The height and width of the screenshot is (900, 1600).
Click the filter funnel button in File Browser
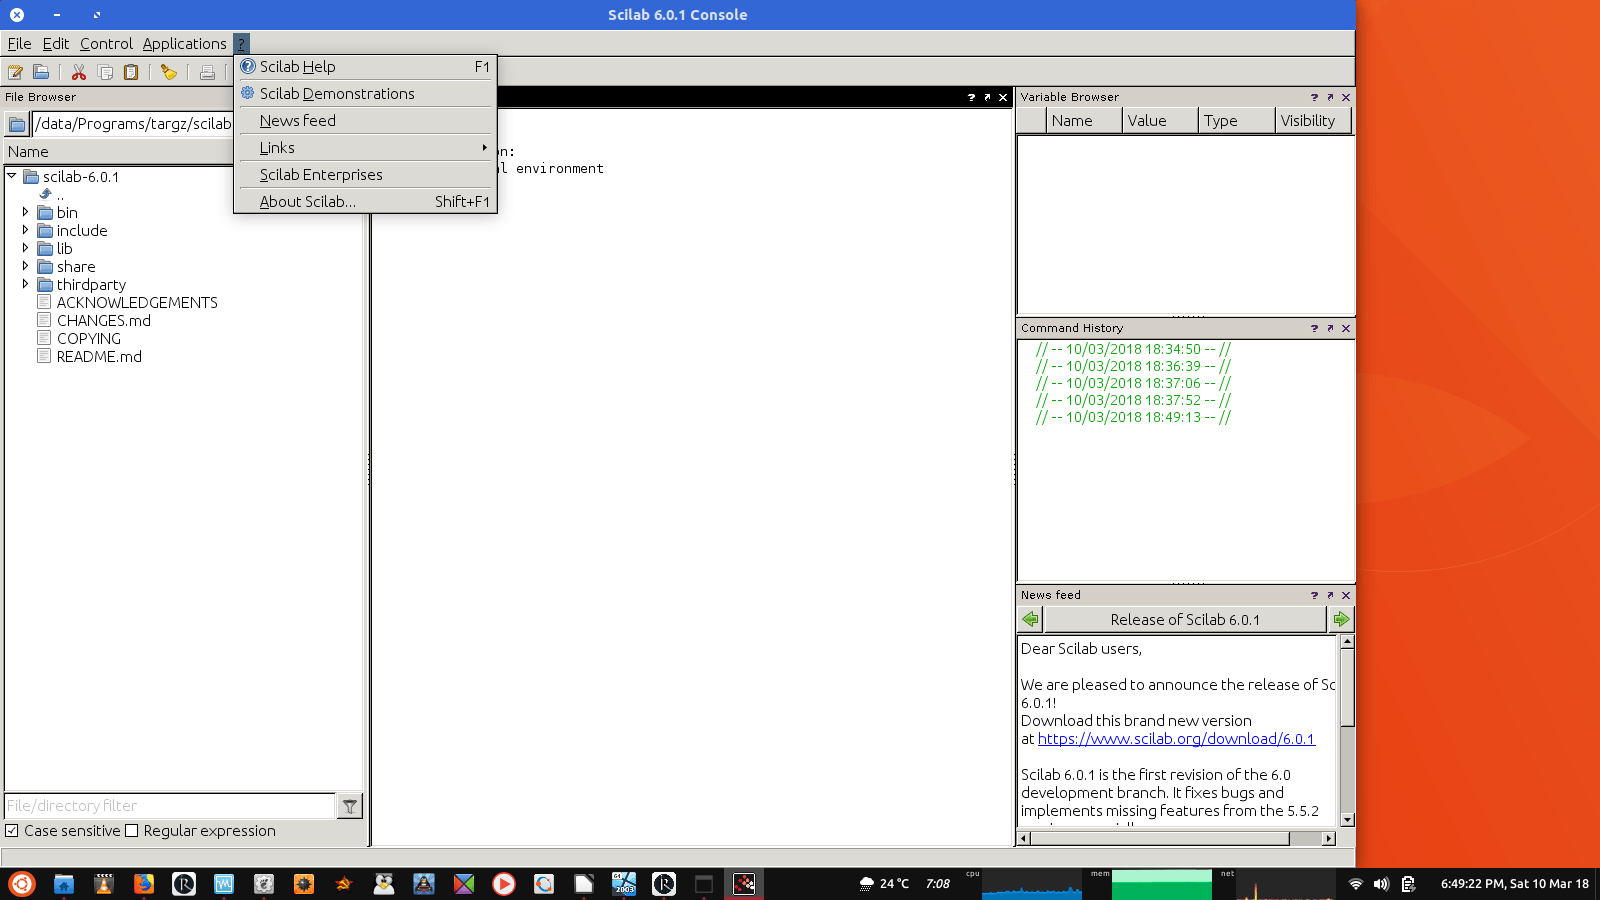tap(350, 806)
